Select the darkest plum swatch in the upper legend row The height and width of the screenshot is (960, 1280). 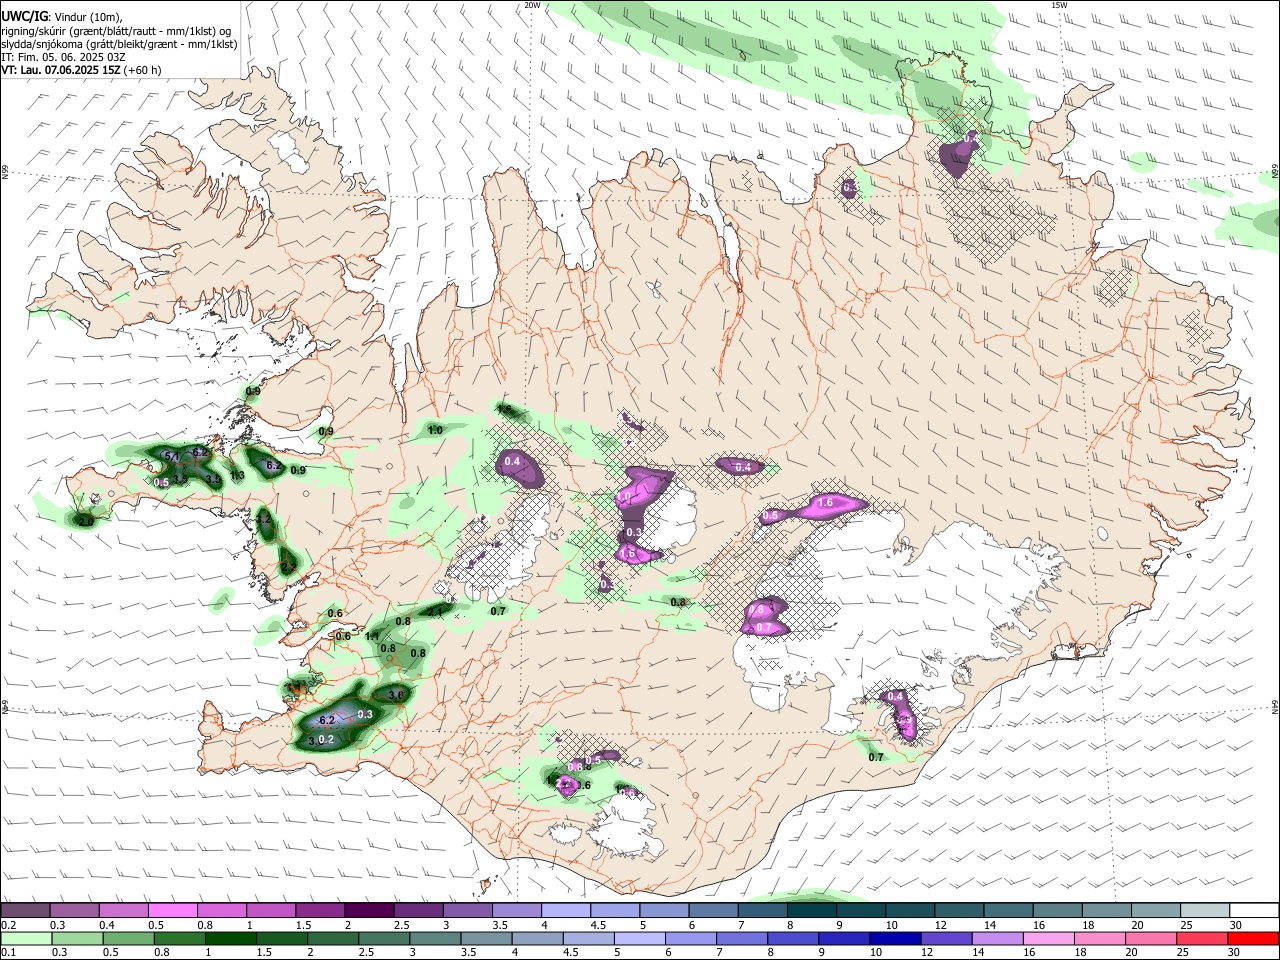click(x=369, y=910)
